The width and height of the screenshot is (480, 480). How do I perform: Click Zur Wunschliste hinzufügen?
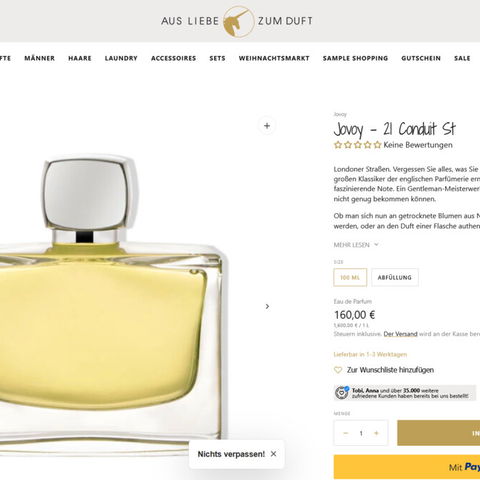(x=390, y=370)
